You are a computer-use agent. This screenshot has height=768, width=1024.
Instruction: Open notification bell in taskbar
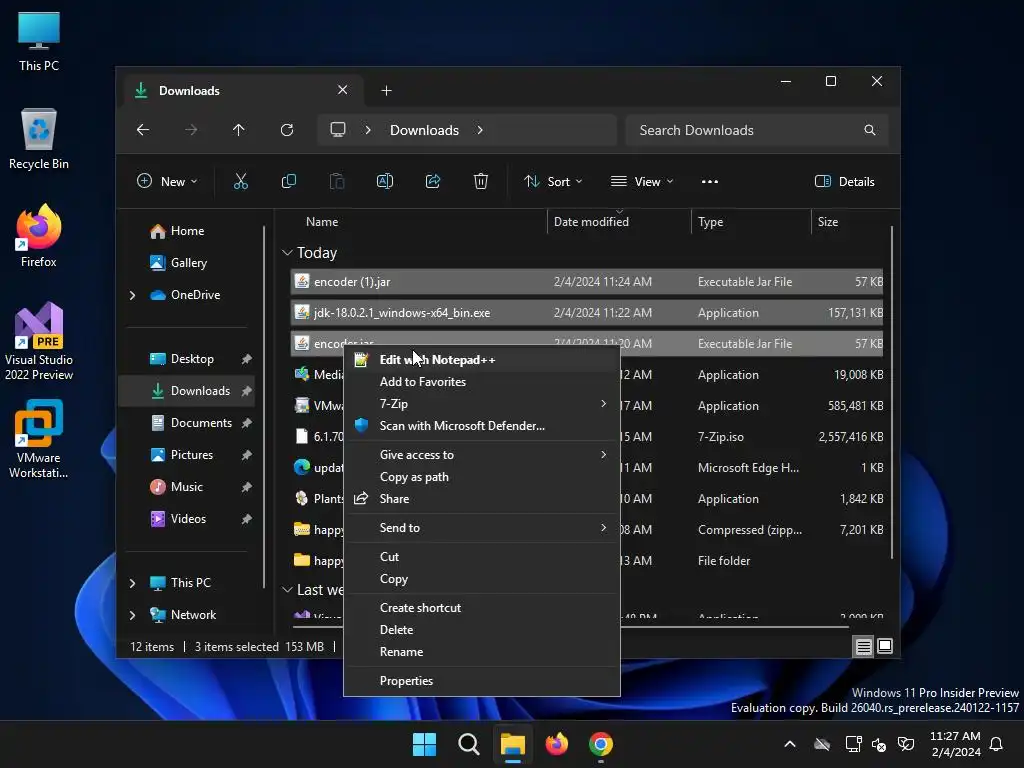(x=997, y=744)
